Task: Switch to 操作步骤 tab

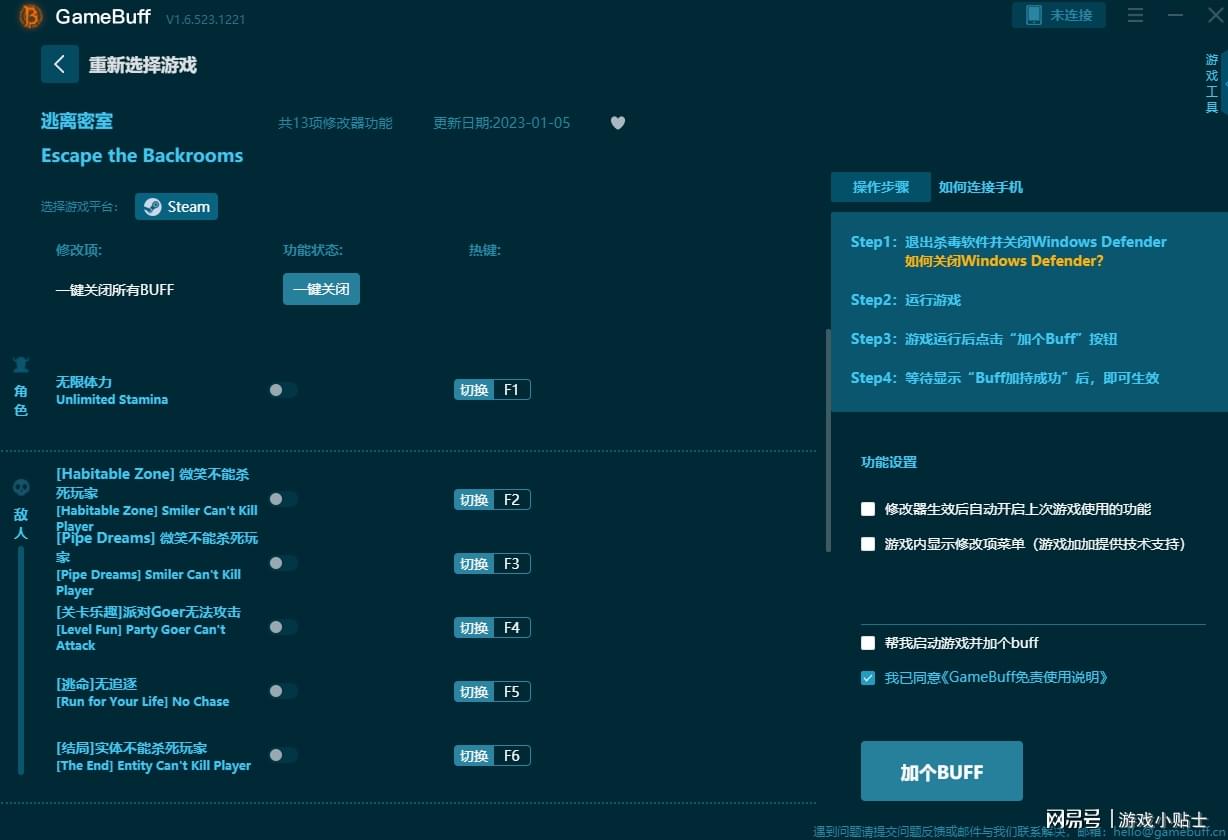Action: [881, 187]
